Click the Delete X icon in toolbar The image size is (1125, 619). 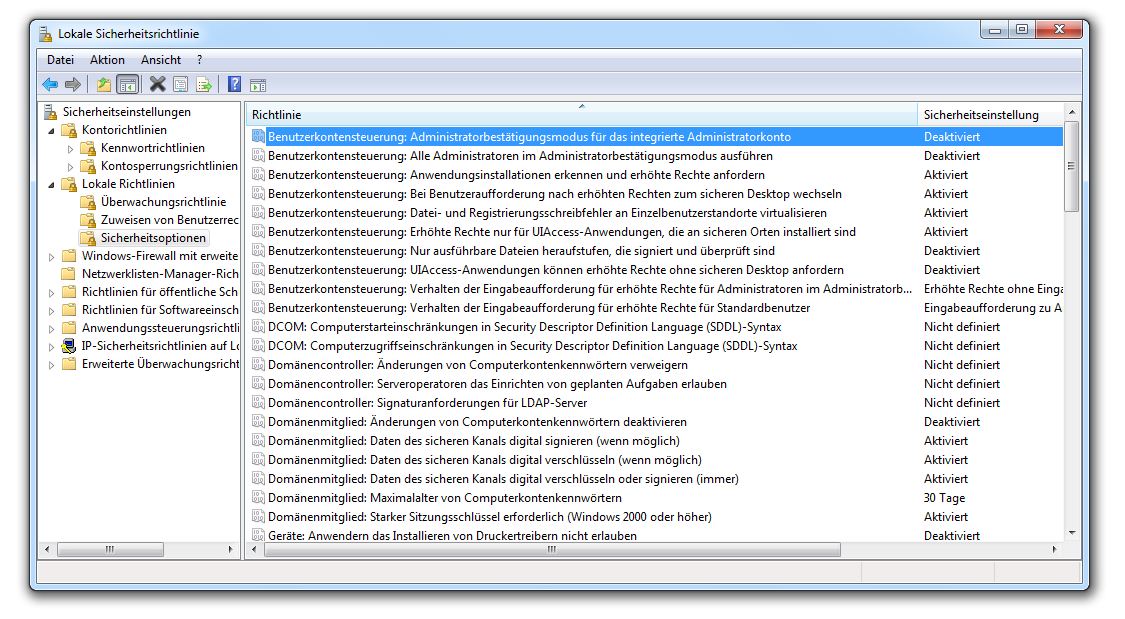[x=157, y=85]
